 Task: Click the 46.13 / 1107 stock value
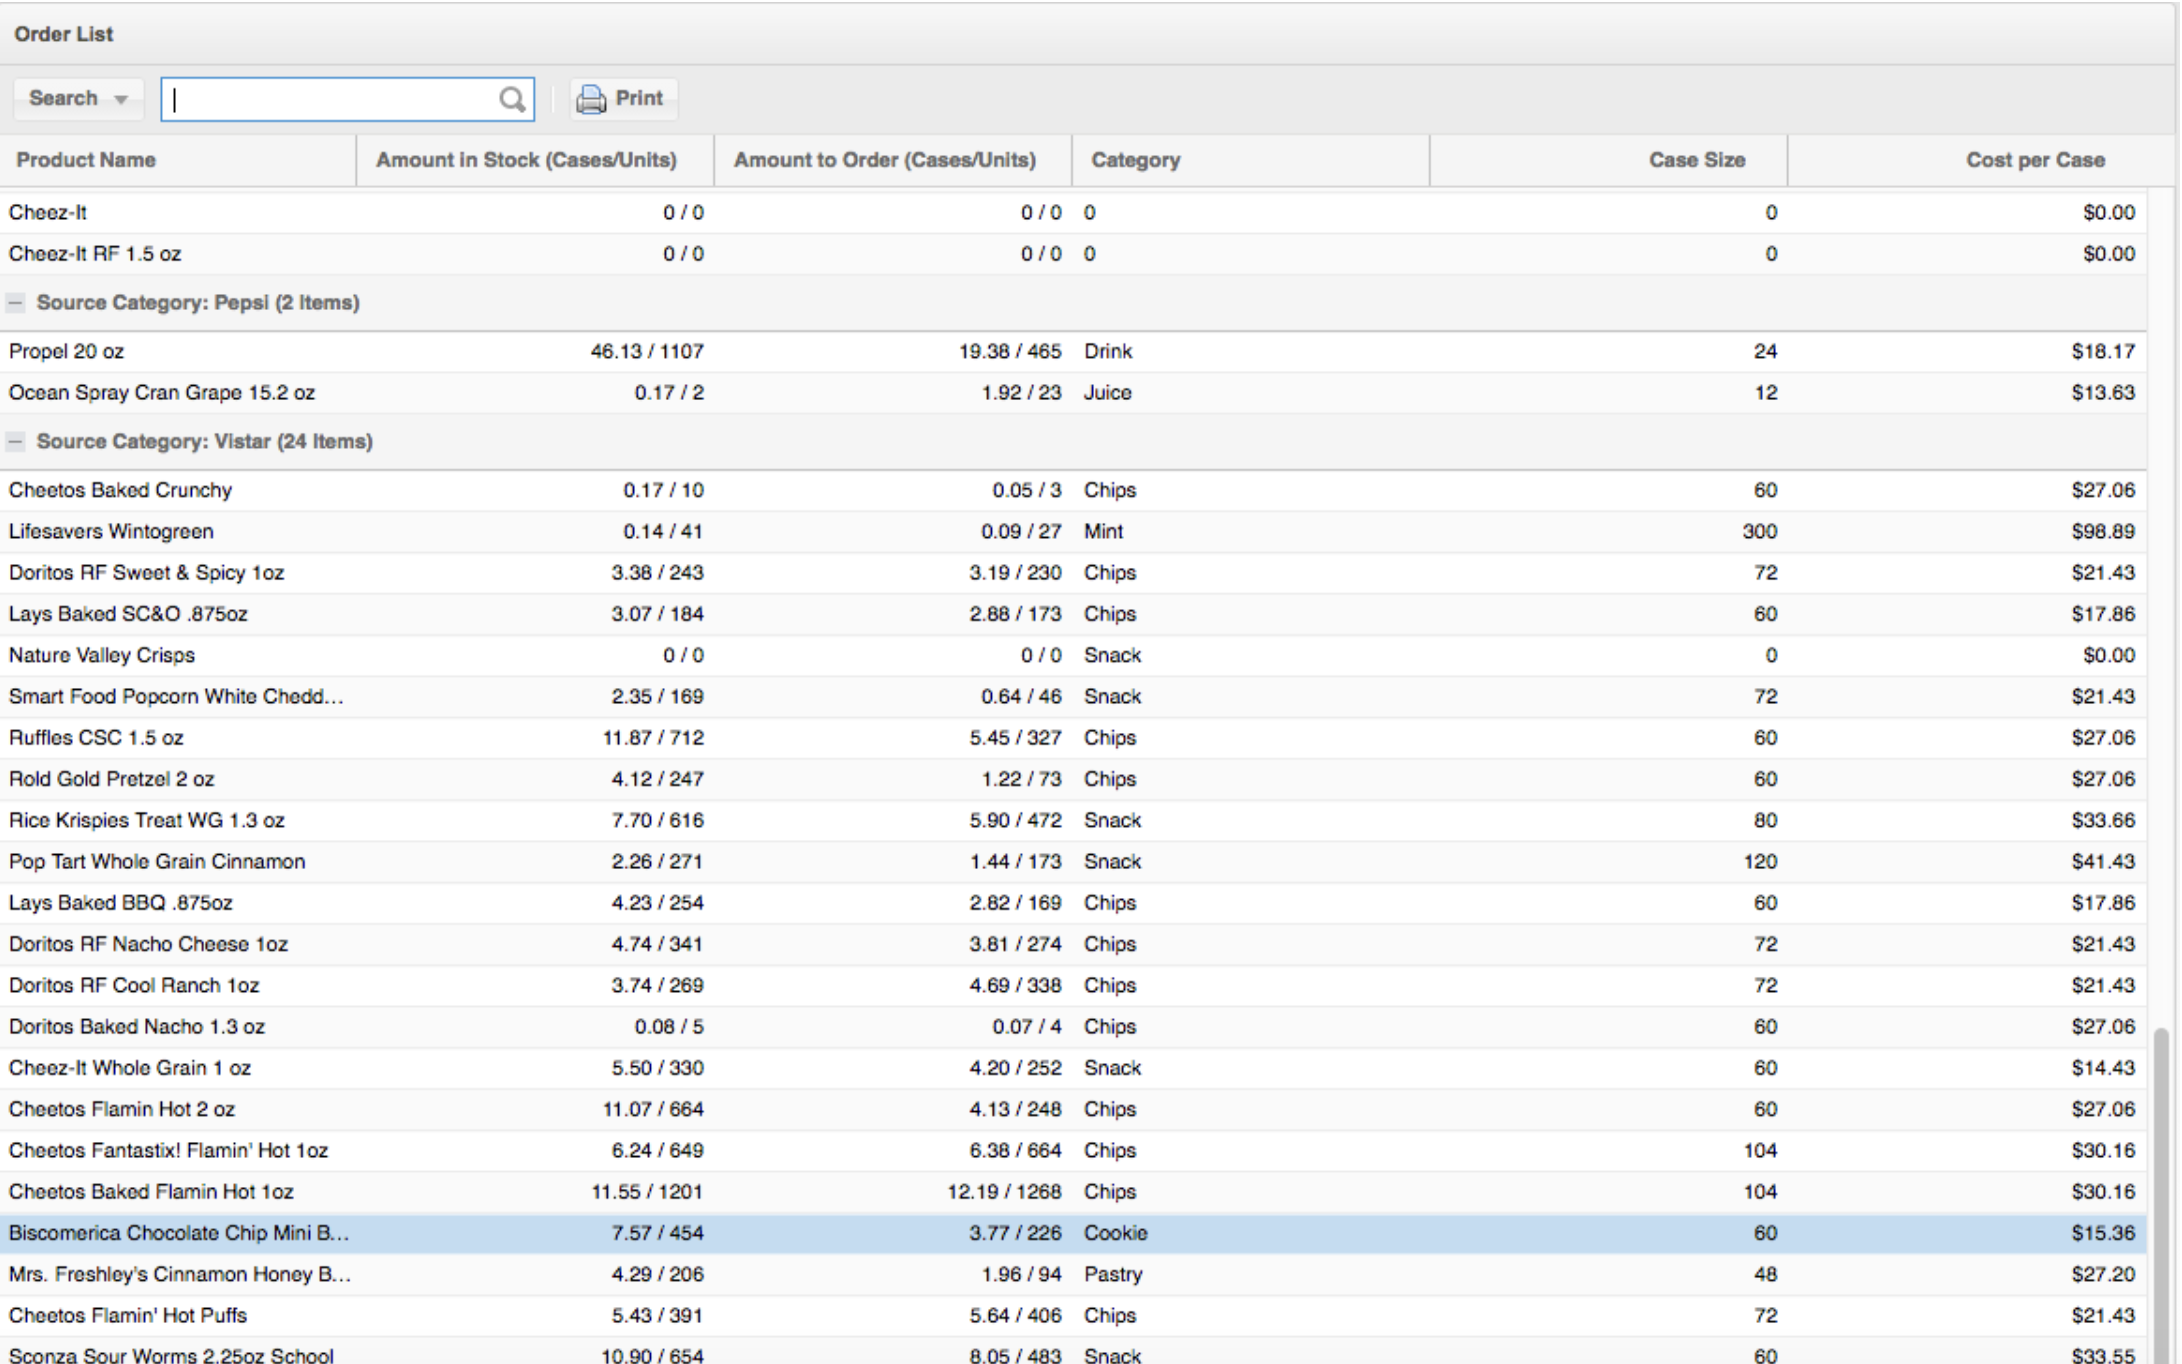pos(647,351)
